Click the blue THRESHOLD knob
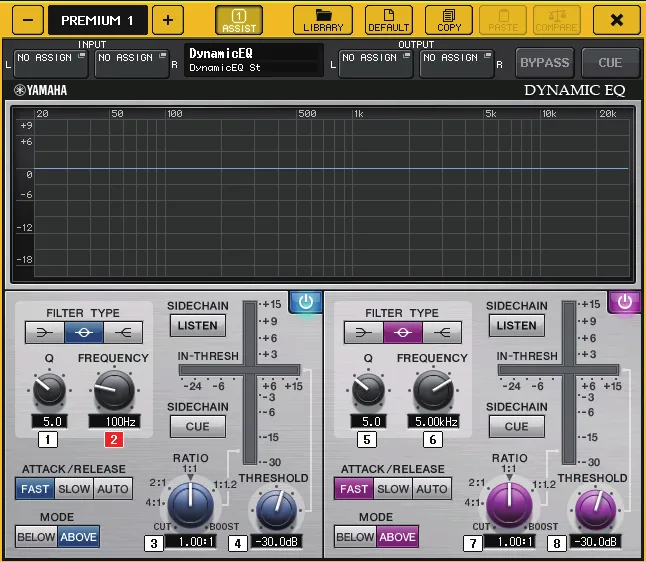Screen dimensions: 646x562 coord(276,509)
